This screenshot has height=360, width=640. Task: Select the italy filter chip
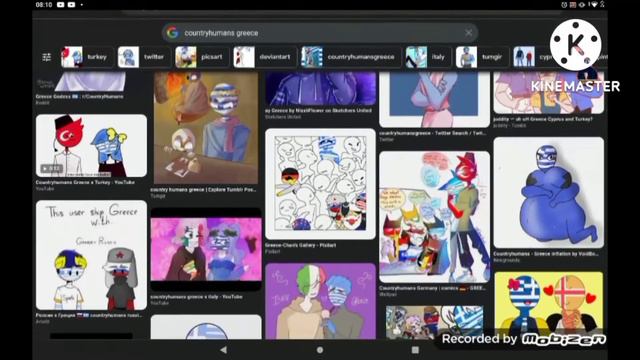click(x=427, y=57)
